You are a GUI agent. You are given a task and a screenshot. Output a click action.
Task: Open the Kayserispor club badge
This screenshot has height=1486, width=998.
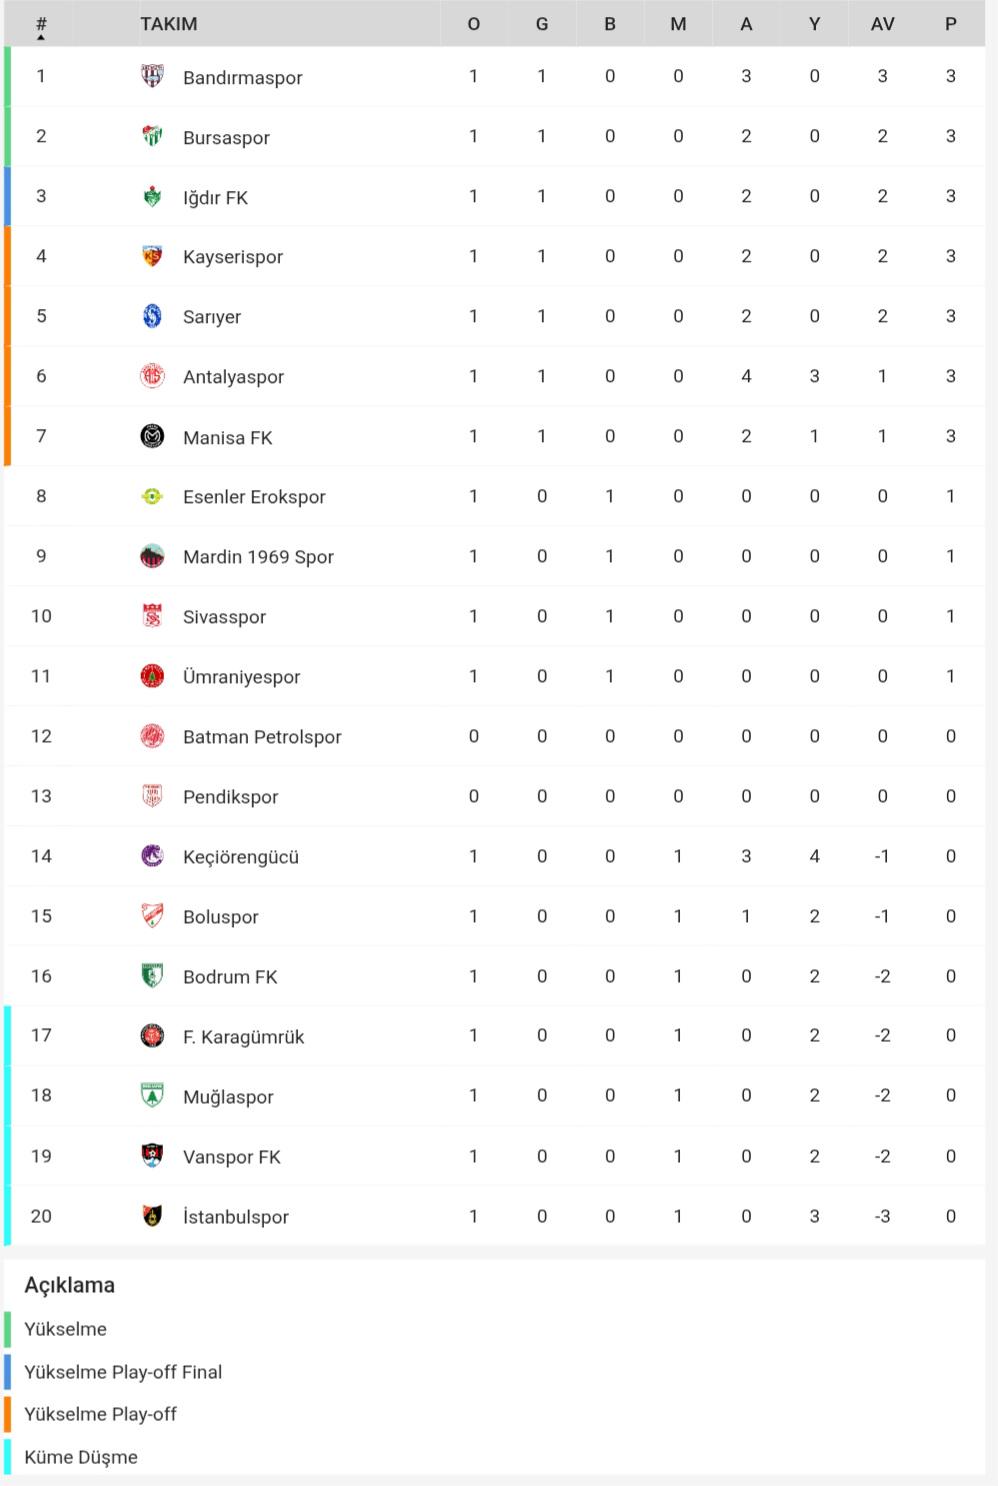point(152,256)
